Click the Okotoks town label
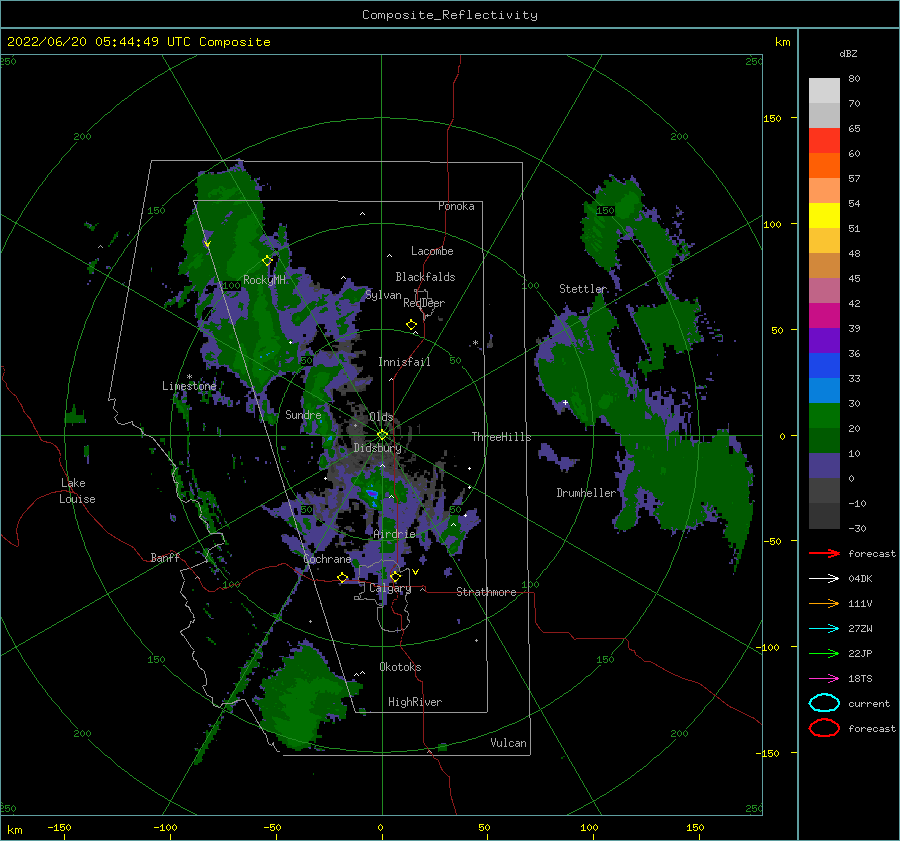Viewport: 900px width, 841px height. [x=400, y=667]
